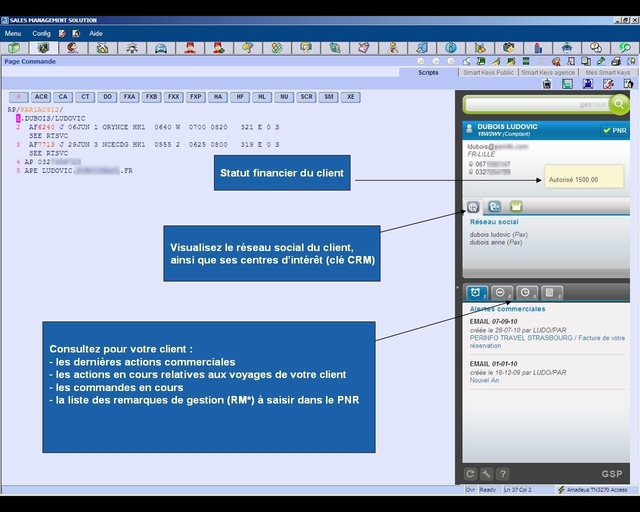Image resolution: width=640 pixels, height=512 pixels.
Task: Open the green crown CRM tab icon
Action: (516, 207)
